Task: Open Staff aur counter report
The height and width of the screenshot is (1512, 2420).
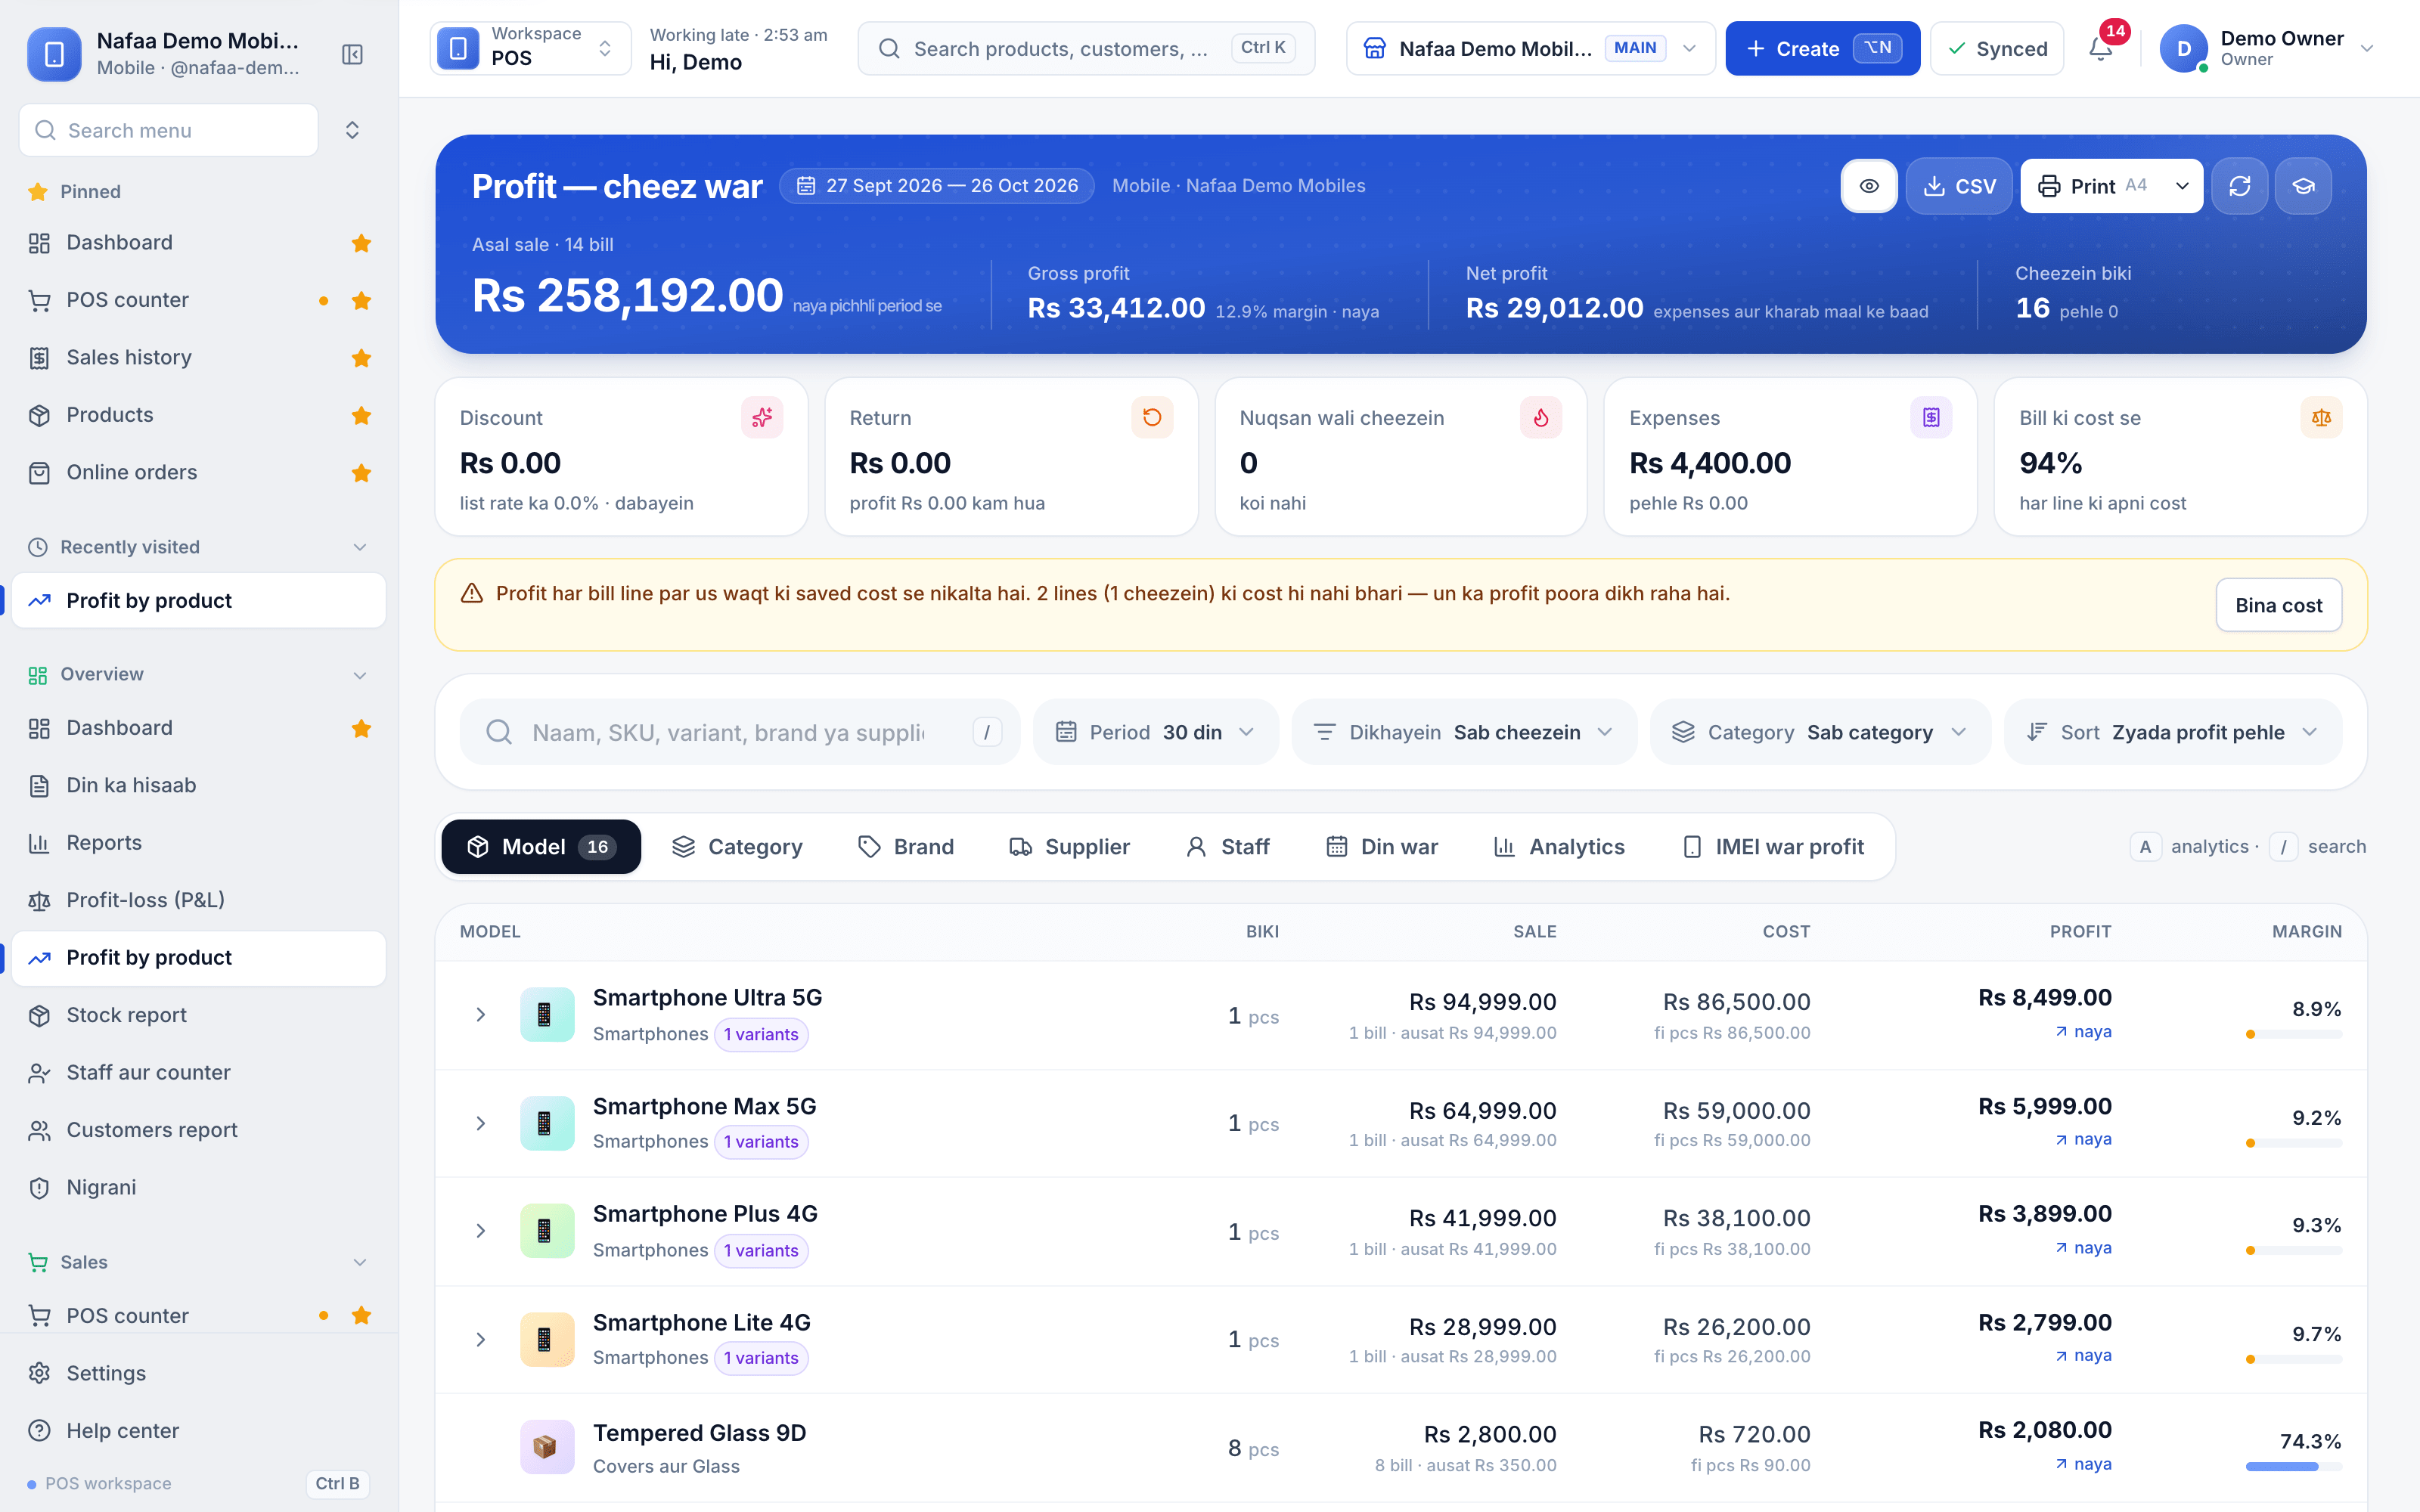Action: 199,1072
